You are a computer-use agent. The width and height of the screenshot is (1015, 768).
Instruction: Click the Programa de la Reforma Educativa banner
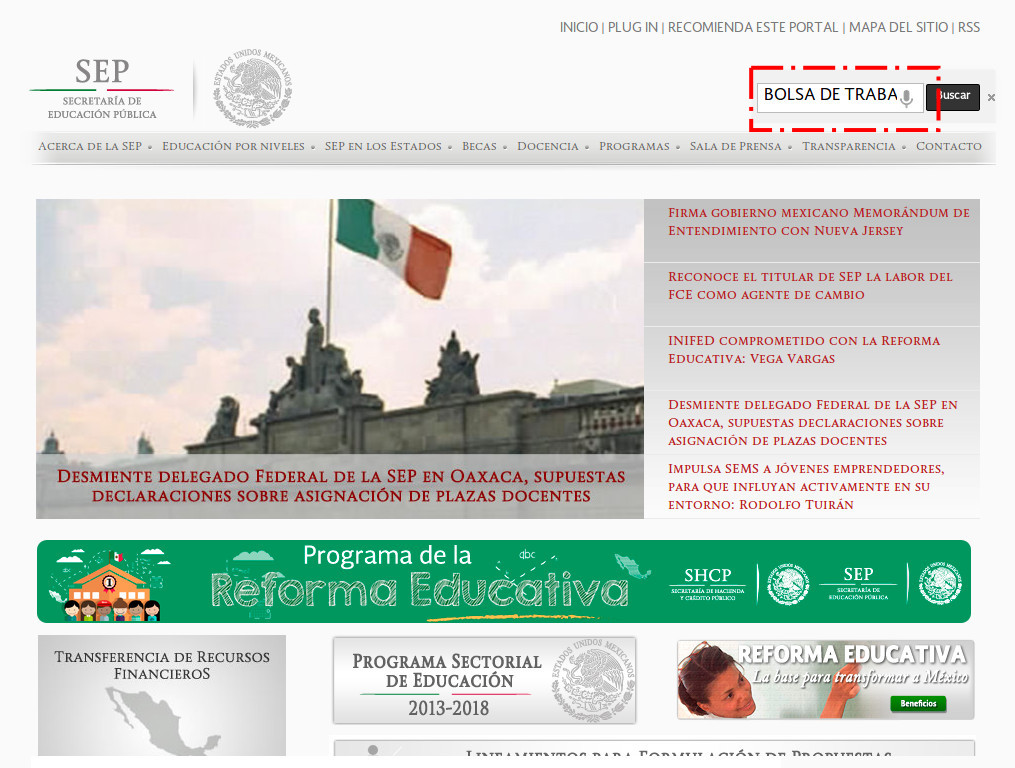503,581
